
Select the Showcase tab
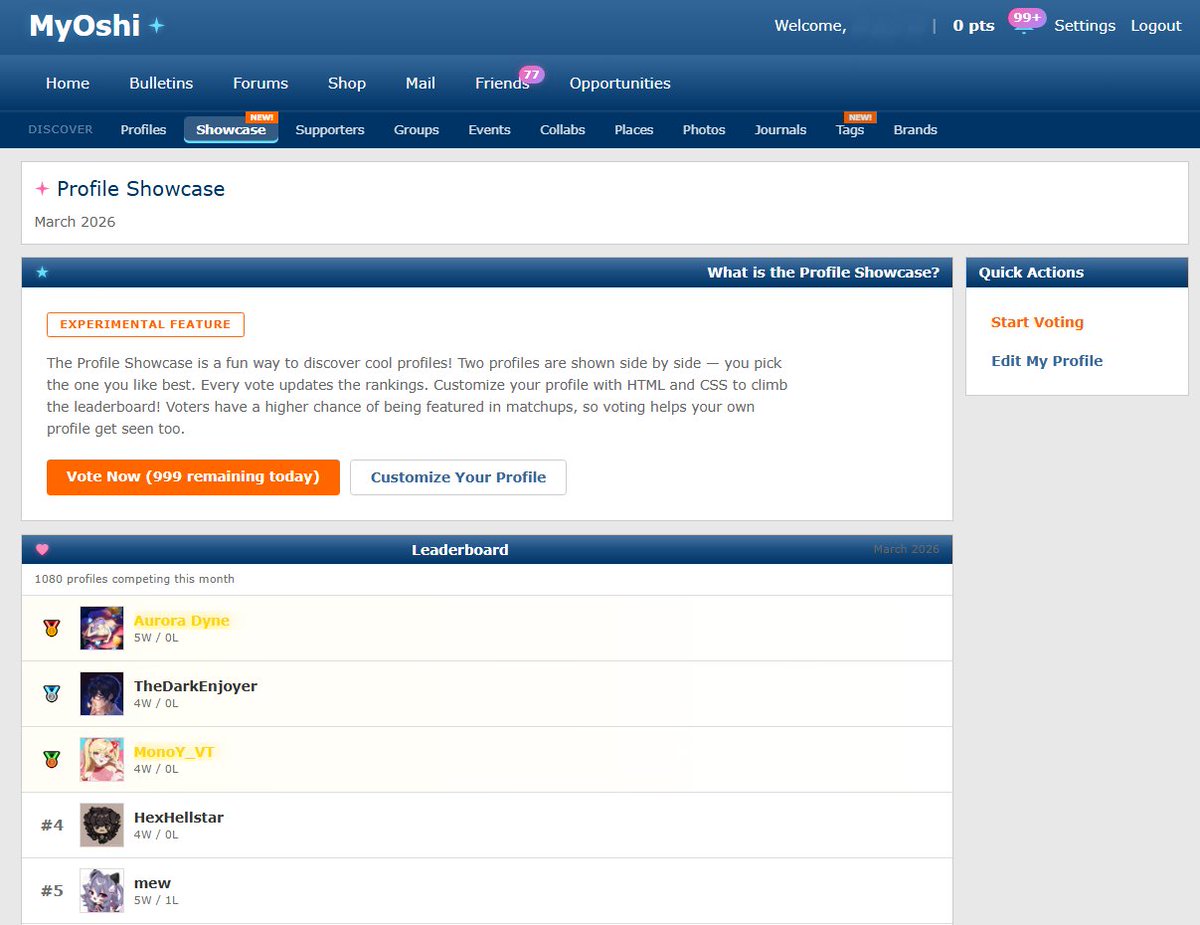click(x=231, y=130)
